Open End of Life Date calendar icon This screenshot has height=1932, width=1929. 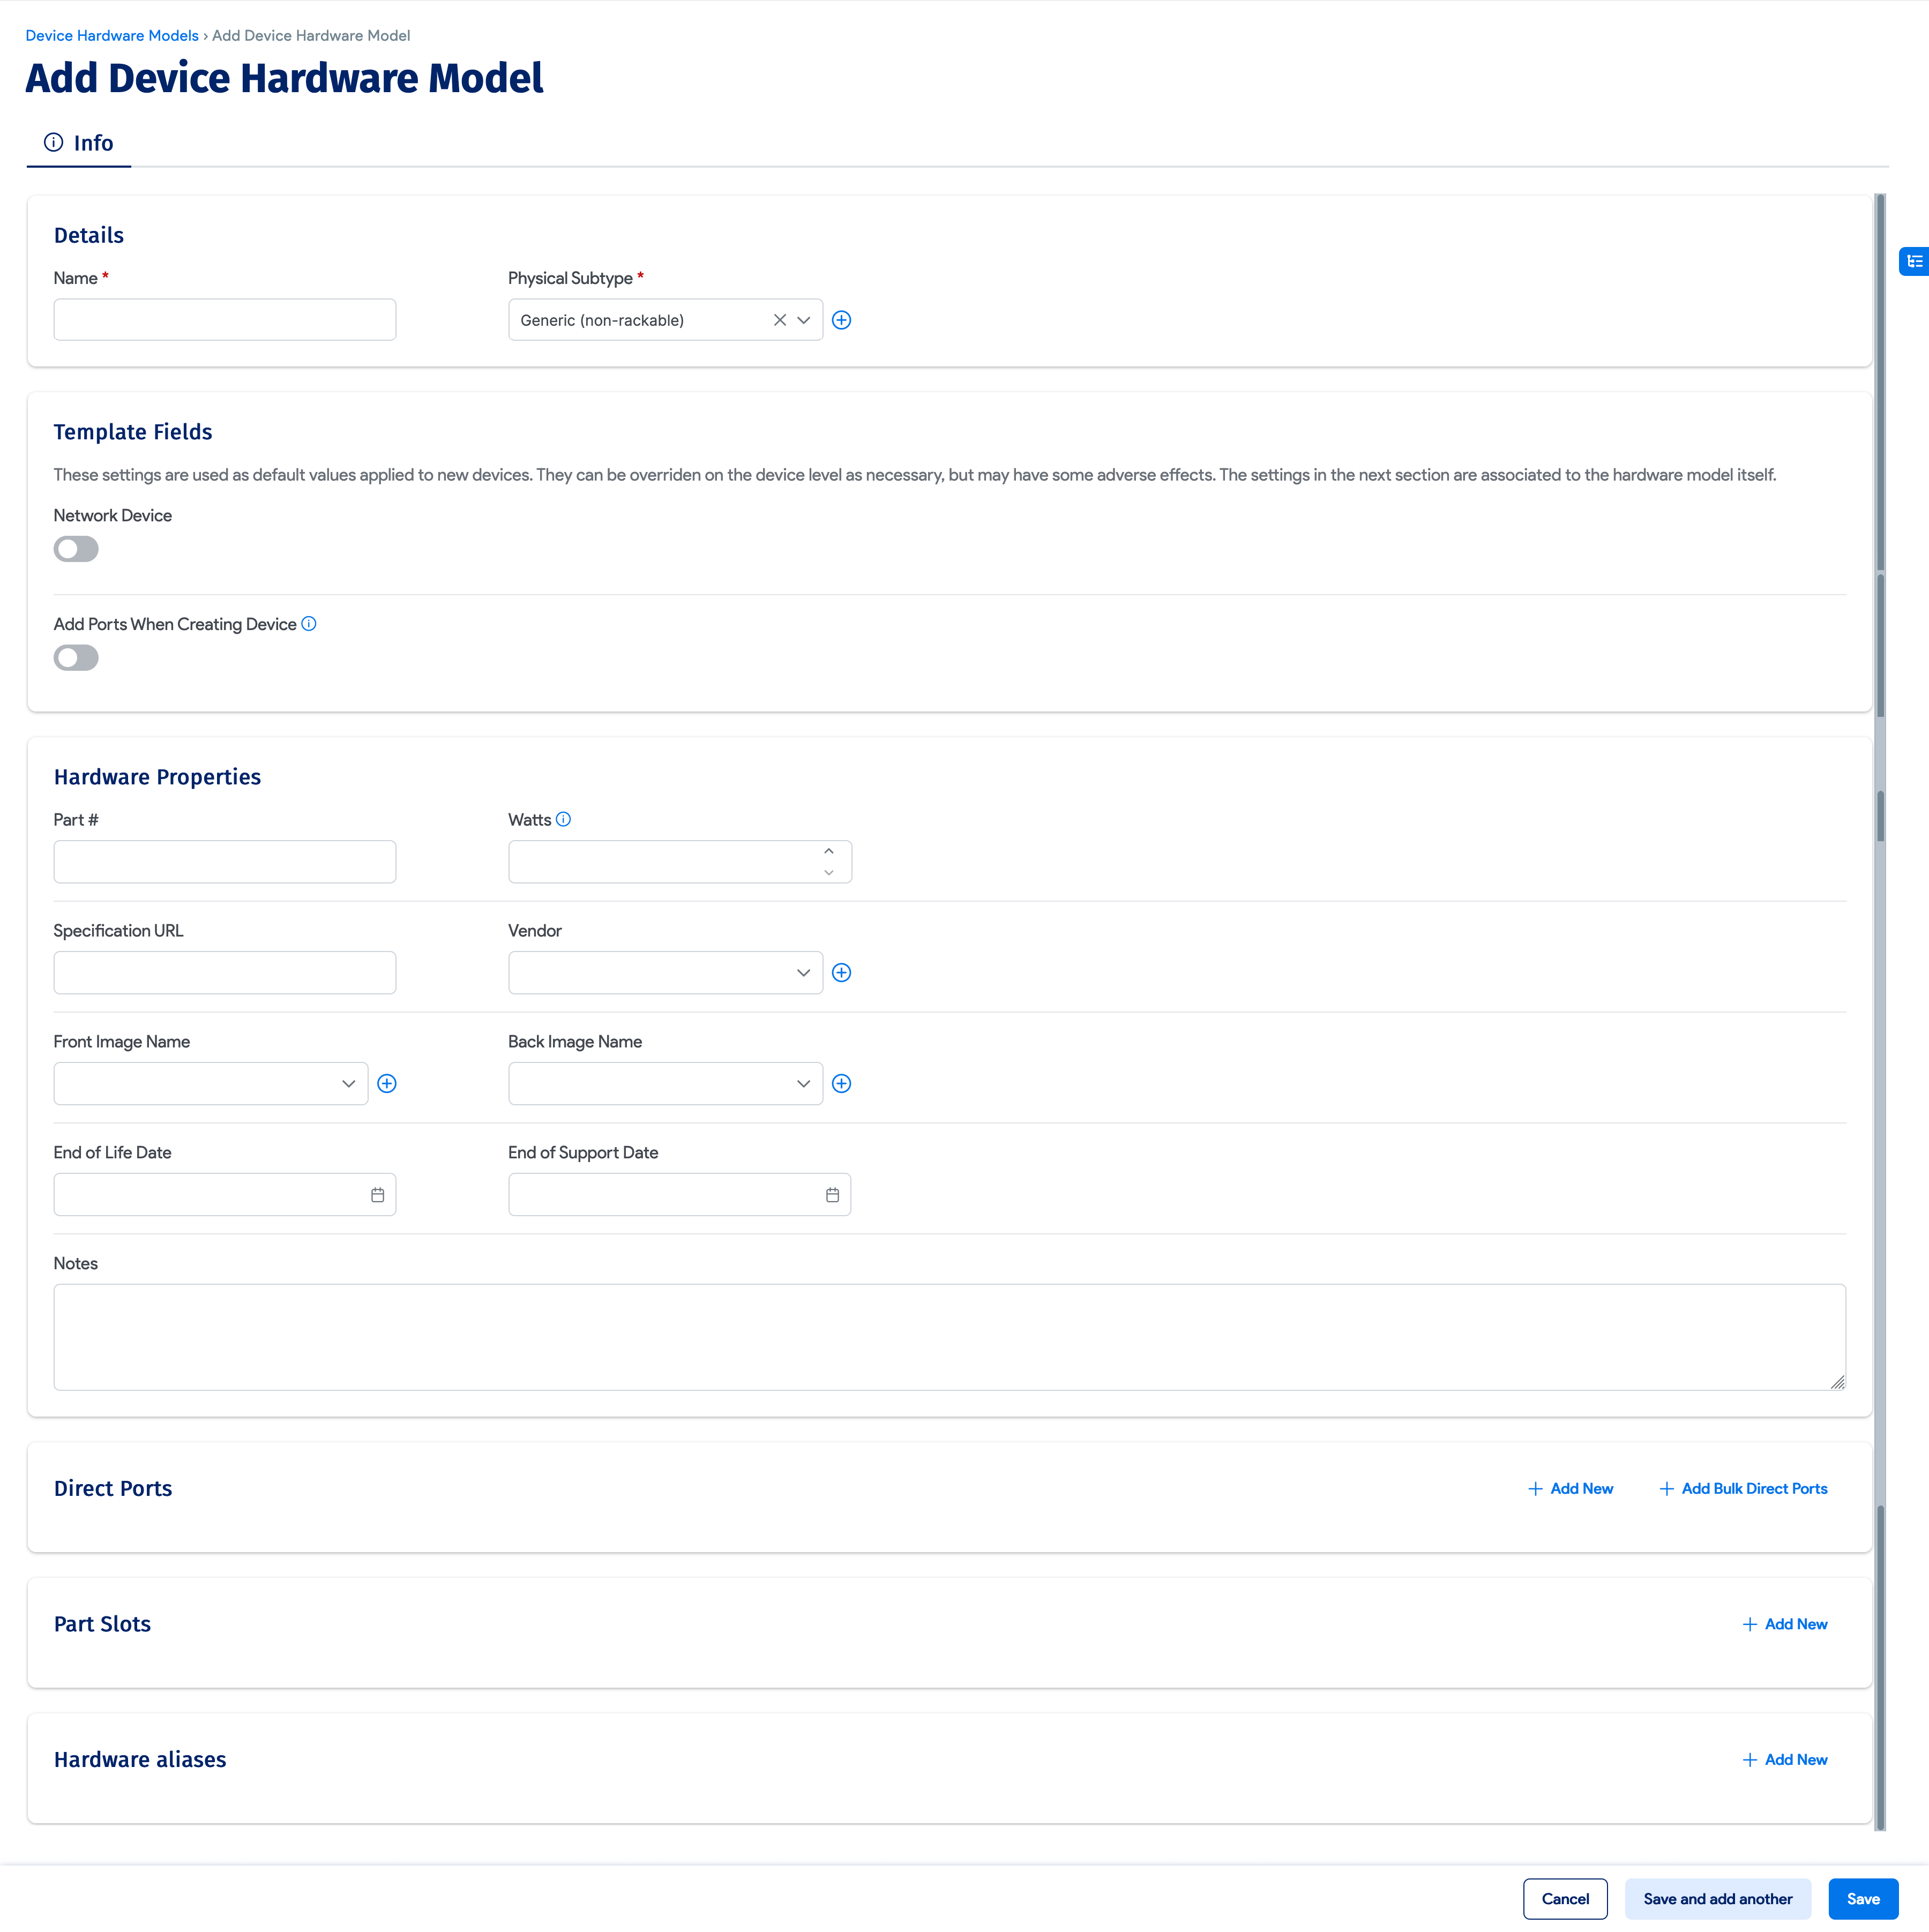[377, 1195]
